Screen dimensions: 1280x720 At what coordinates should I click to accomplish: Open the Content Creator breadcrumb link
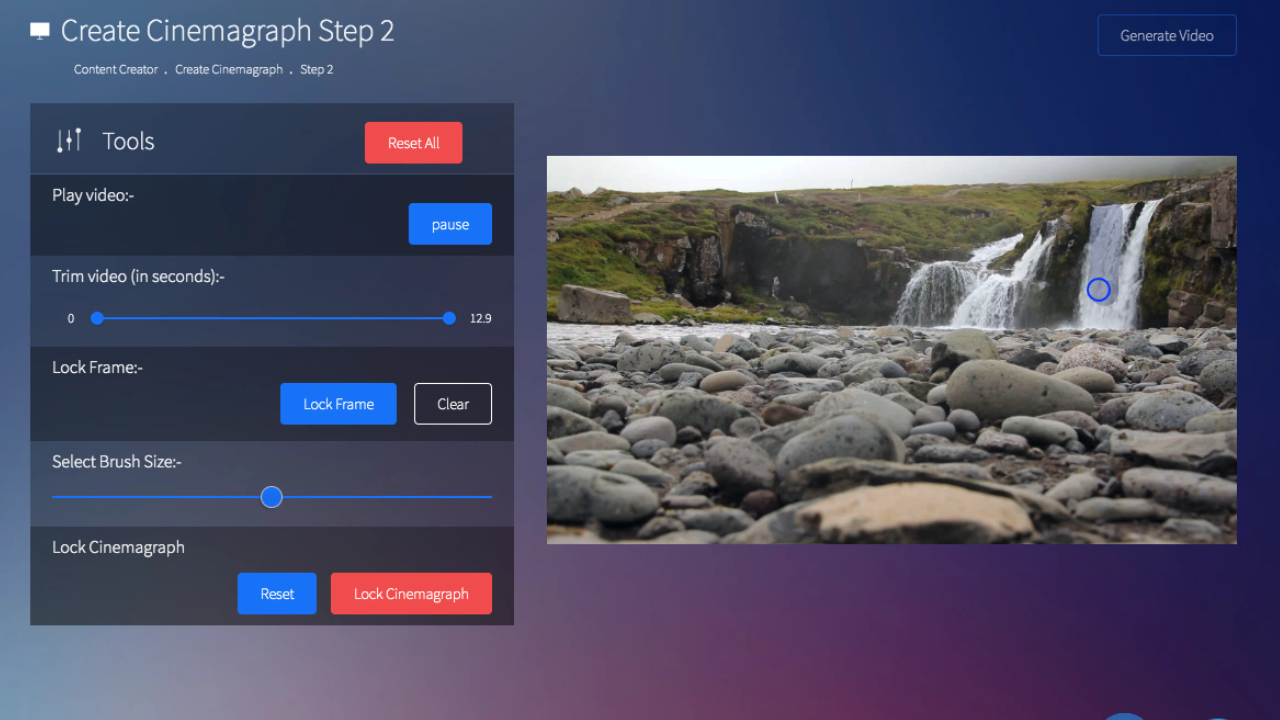(116, 70)
